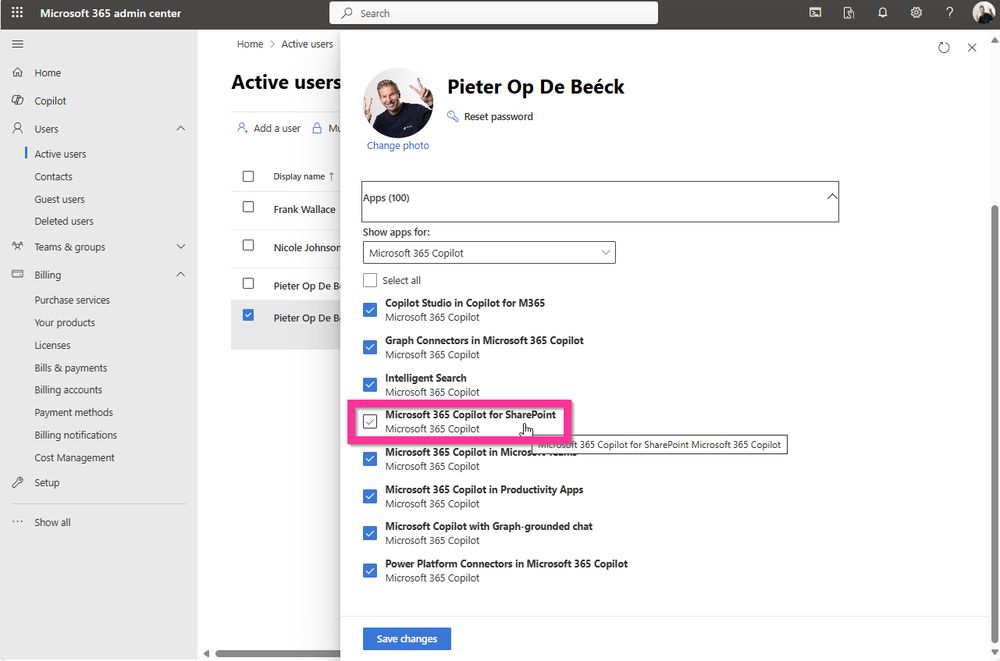
Task: Open Cost Management in sidebar
Action: (x=75, y=458)
